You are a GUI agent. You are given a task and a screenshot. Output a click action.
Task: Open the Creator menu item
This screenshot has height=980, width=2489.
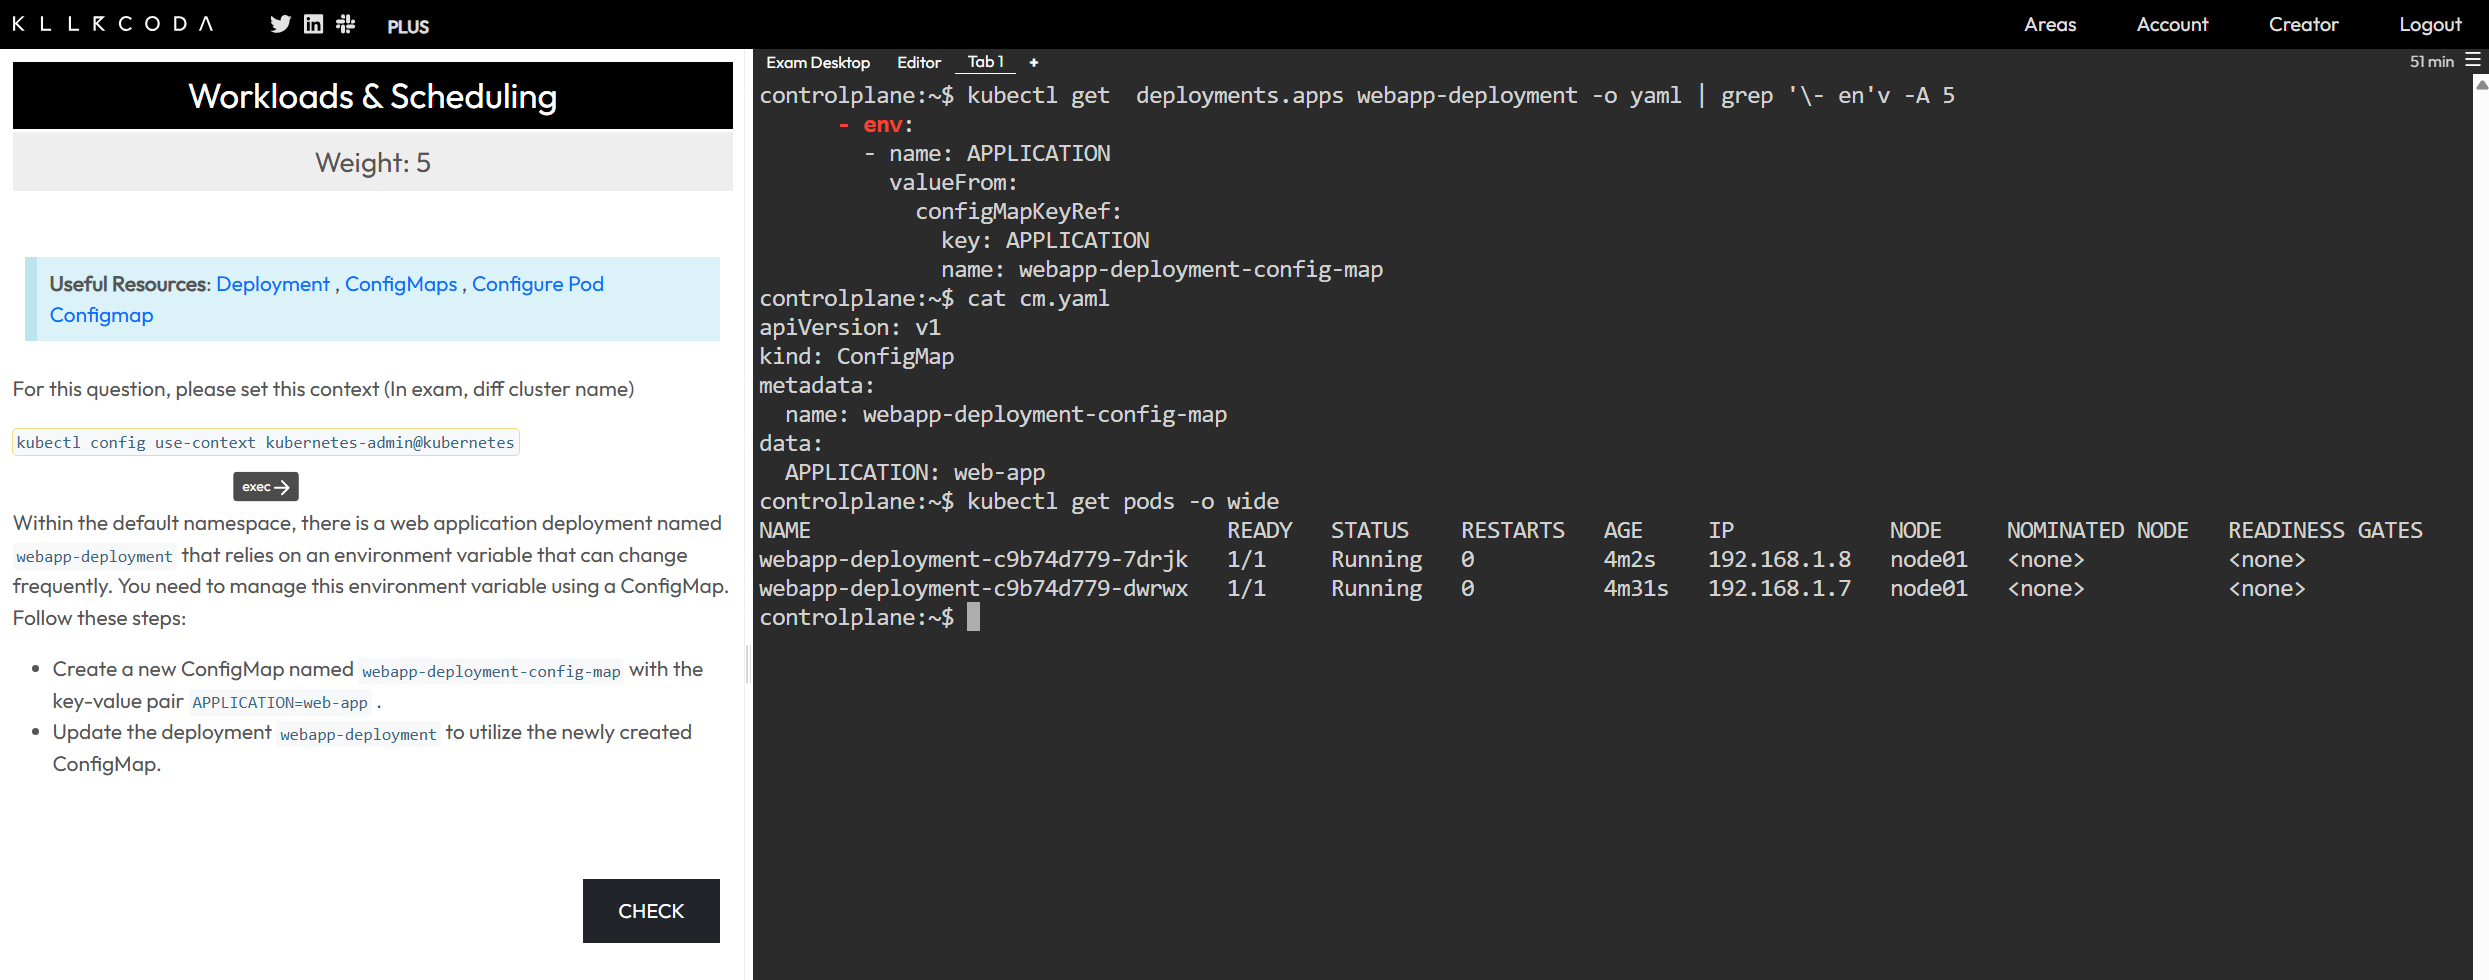pos(2303,24)
